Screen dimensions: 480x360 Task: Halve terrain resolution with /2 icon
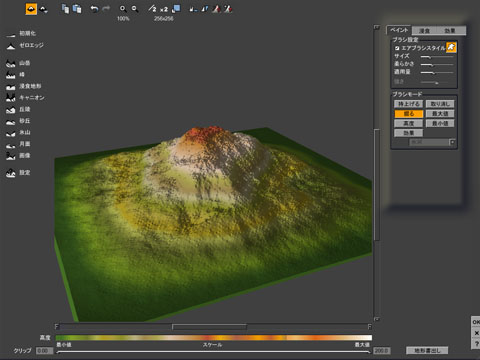coord(152,9)
